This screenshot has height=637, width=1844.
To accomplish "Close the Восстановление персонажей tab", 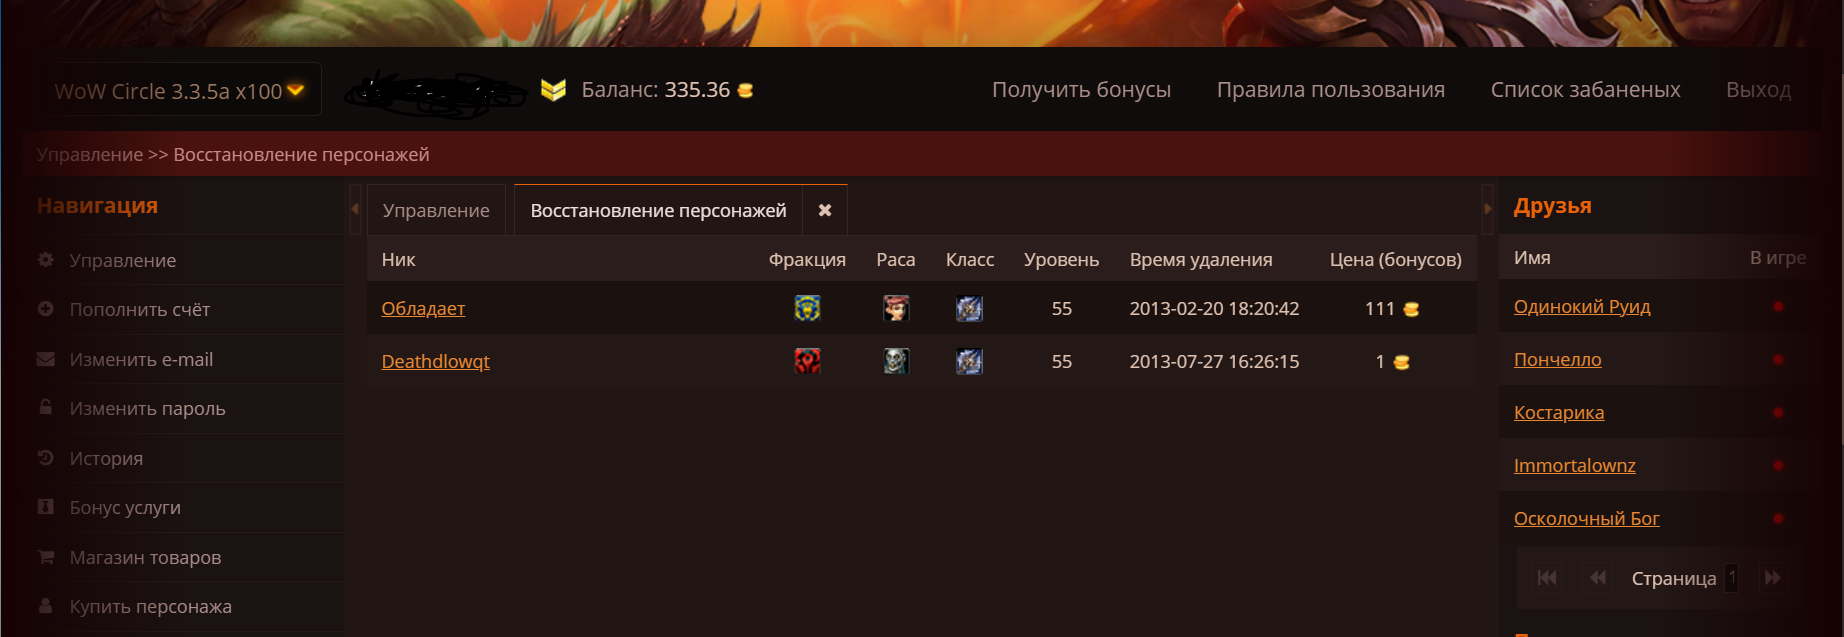I will (x=825, y=210).
